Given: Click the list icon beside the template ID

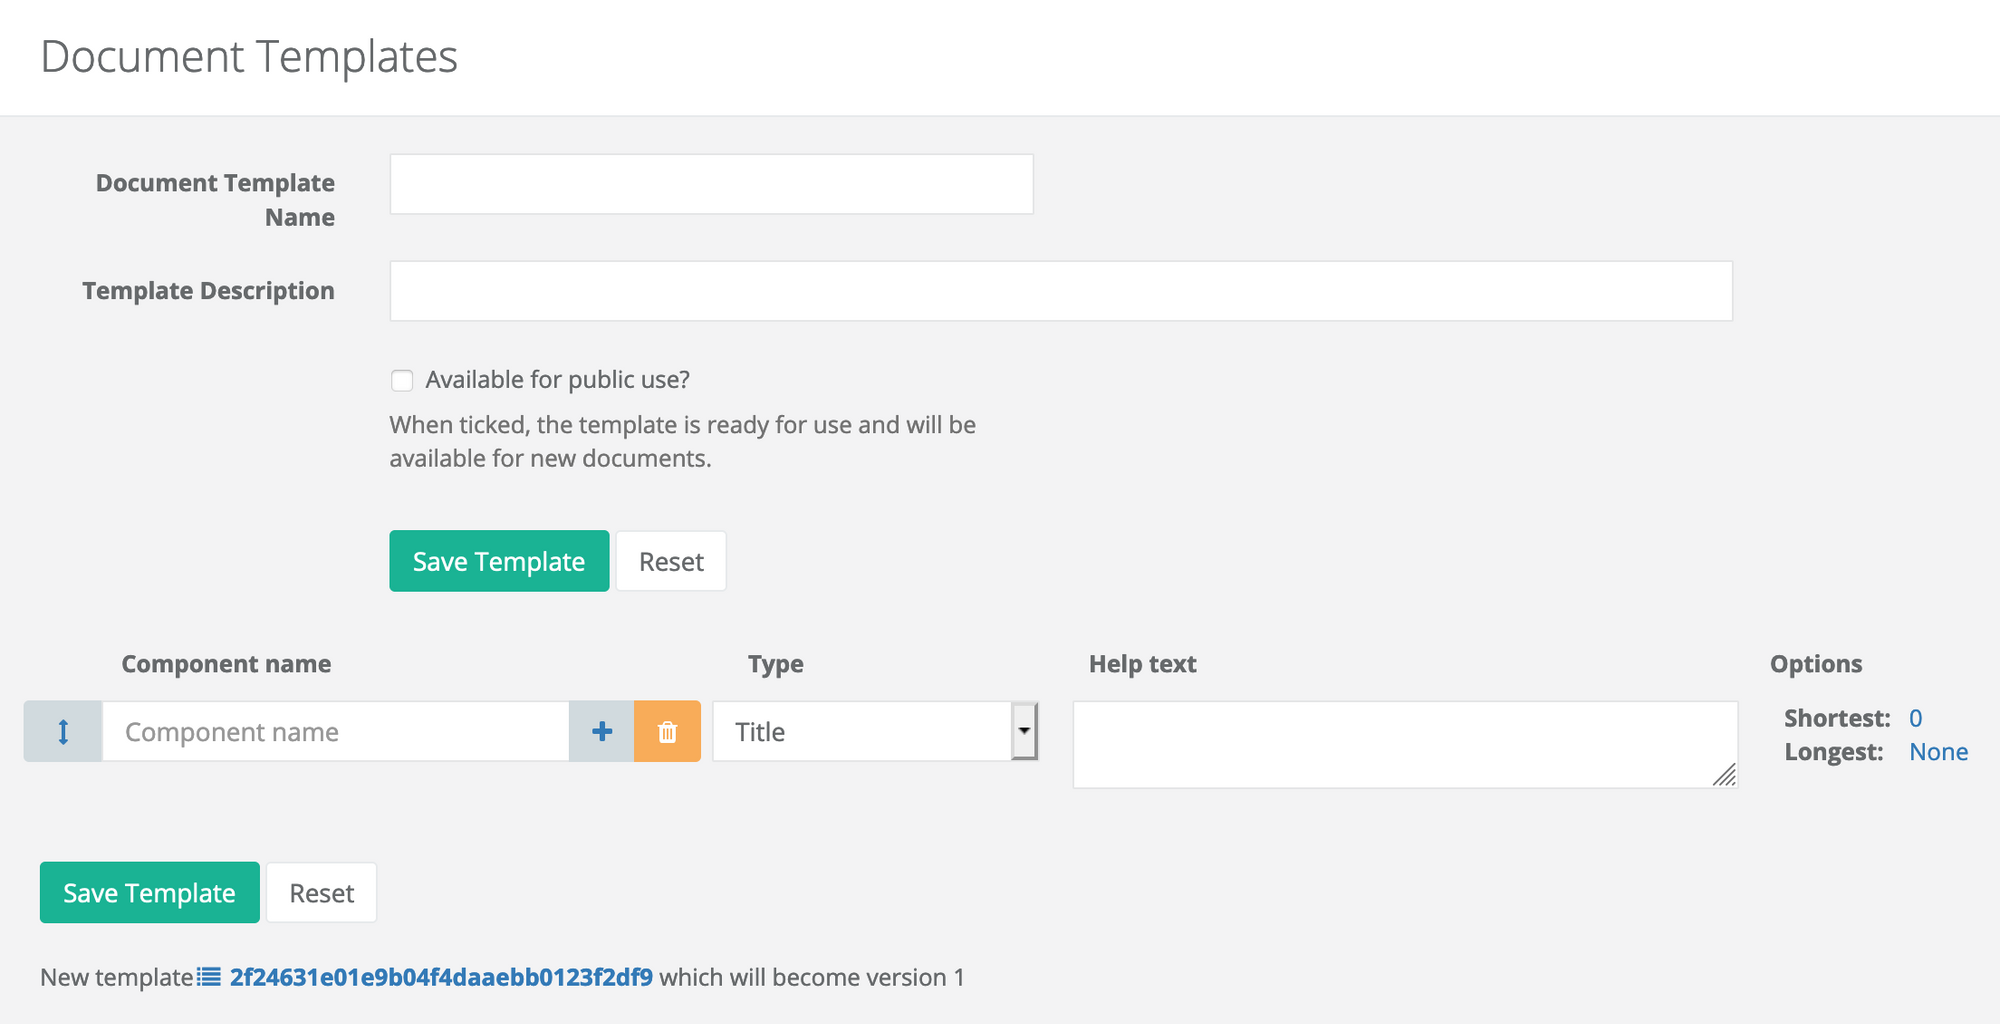Looking at the screenshot, I should (x=209, y=977).
